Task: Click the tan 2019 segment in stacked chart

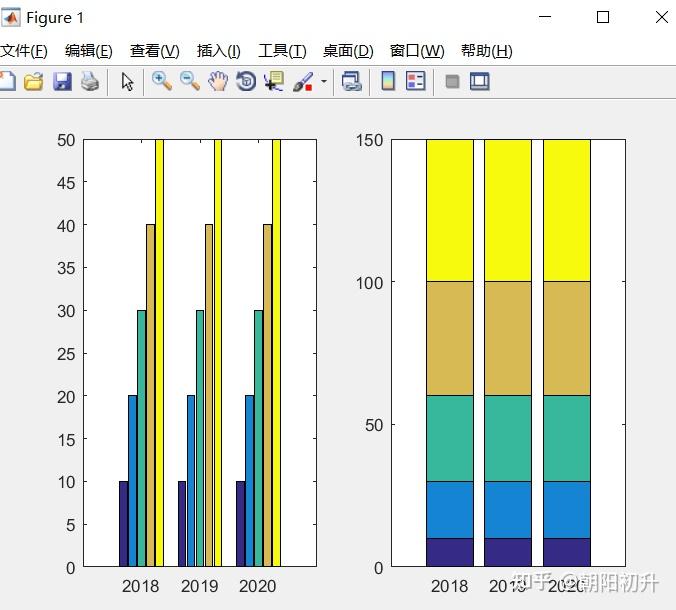Action: click(508, 338)
